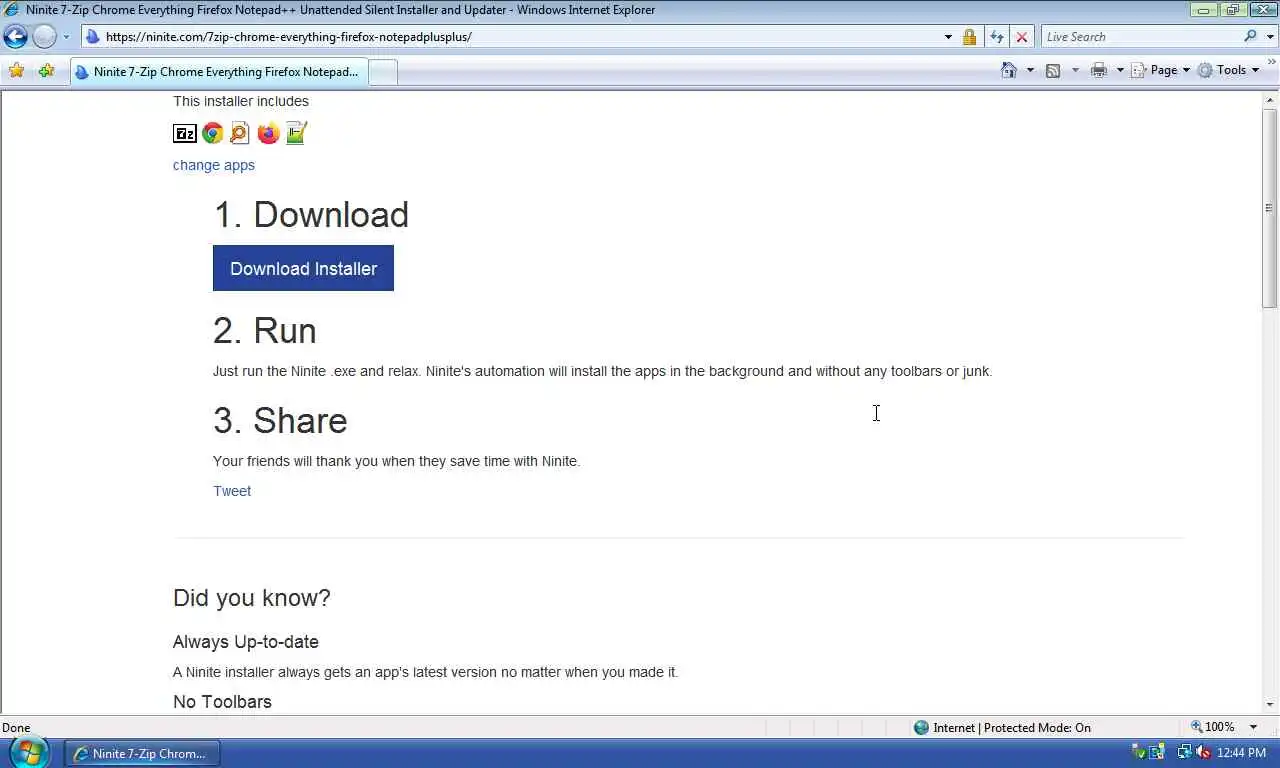Click the Everything search app icon
This screenshot has width=1280, height=768.
240,133
